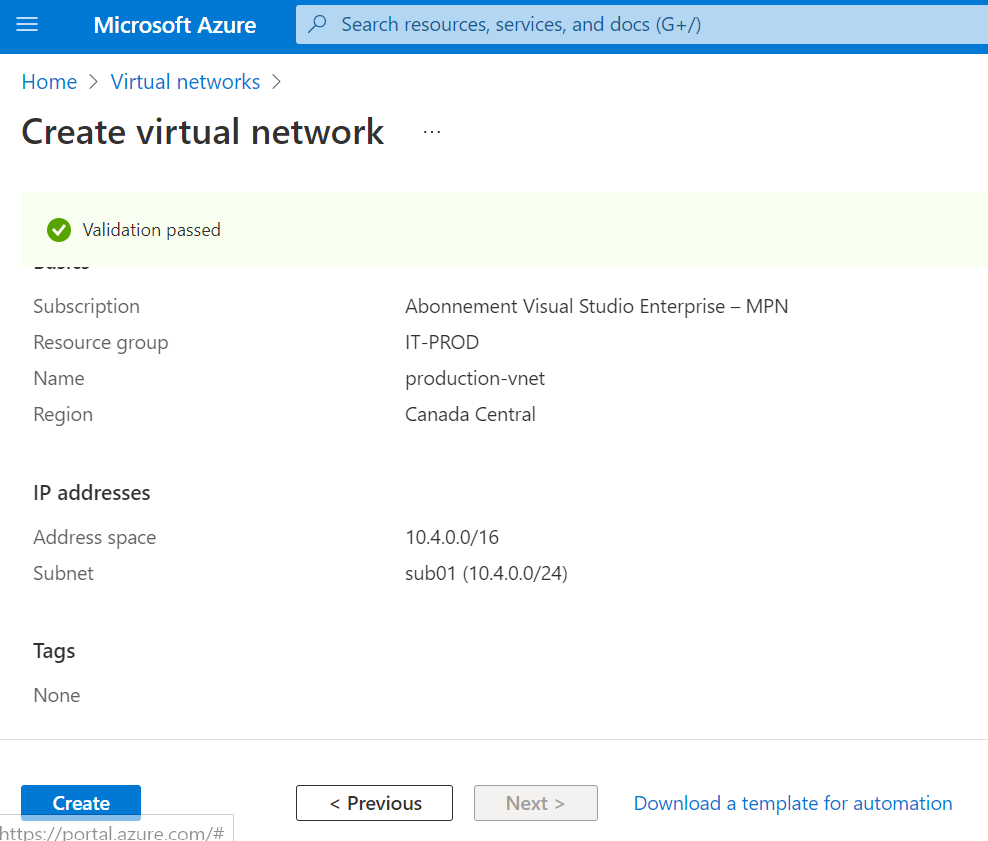Open the ellipsis more options menu
Screen dimensions: 988x841
[432, 132]
